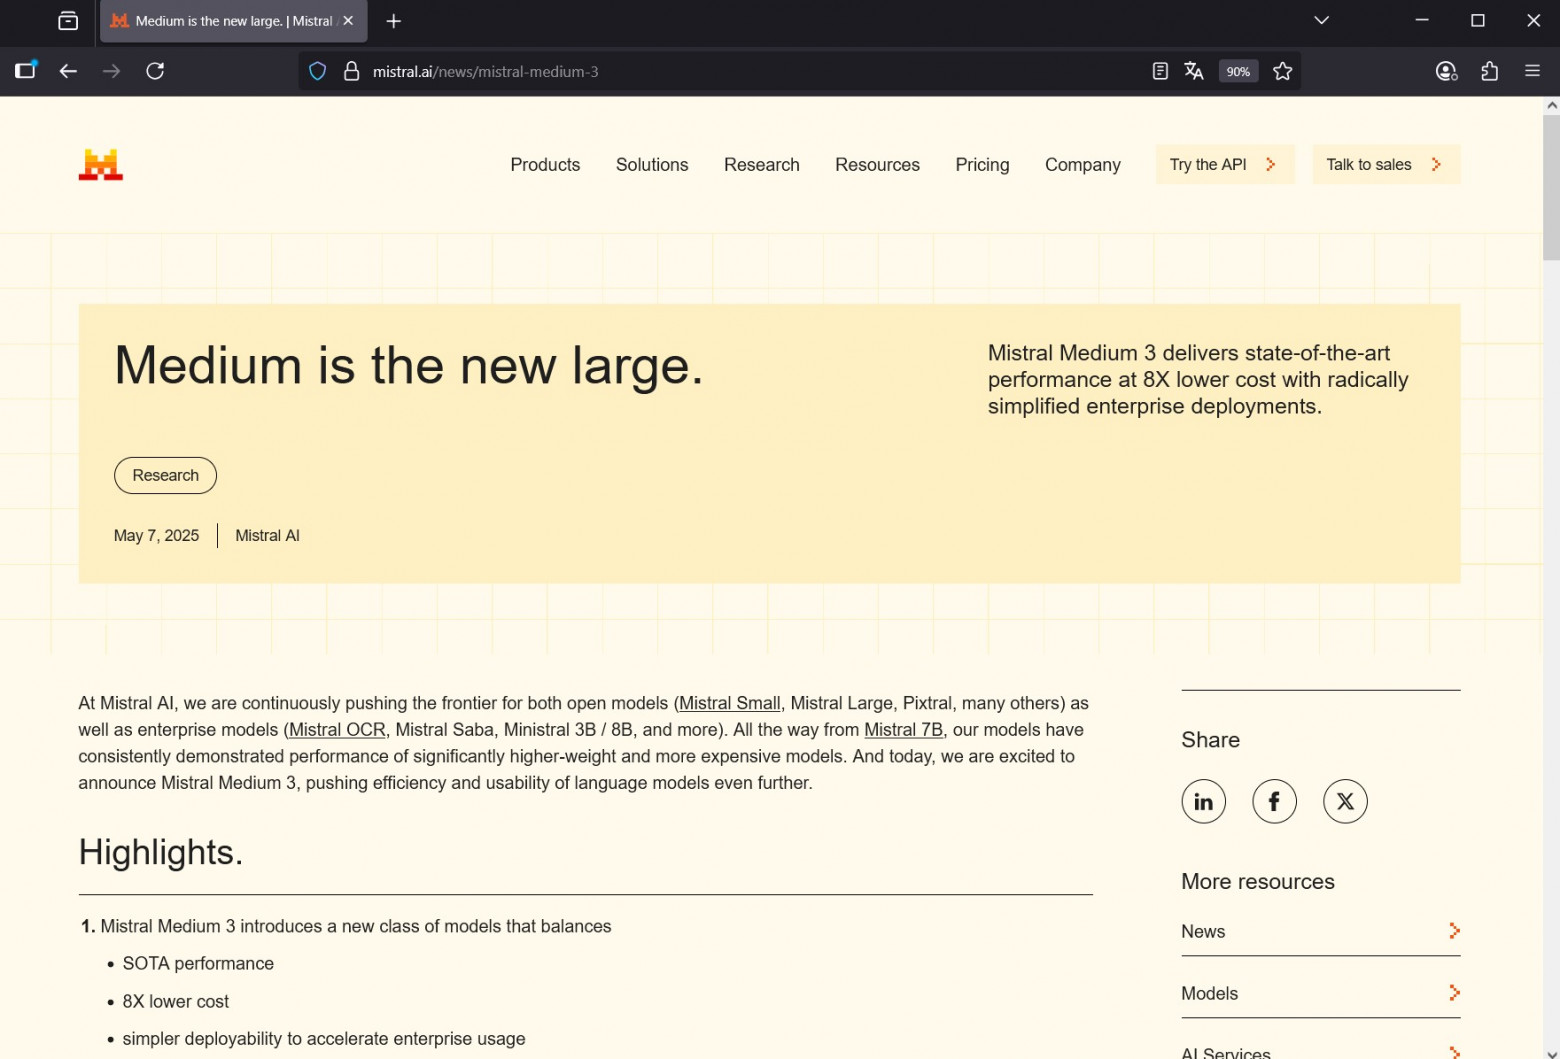Click the 'More resources' heading
This screenshot has height=1059, width=1560.
pos(1258,882)
